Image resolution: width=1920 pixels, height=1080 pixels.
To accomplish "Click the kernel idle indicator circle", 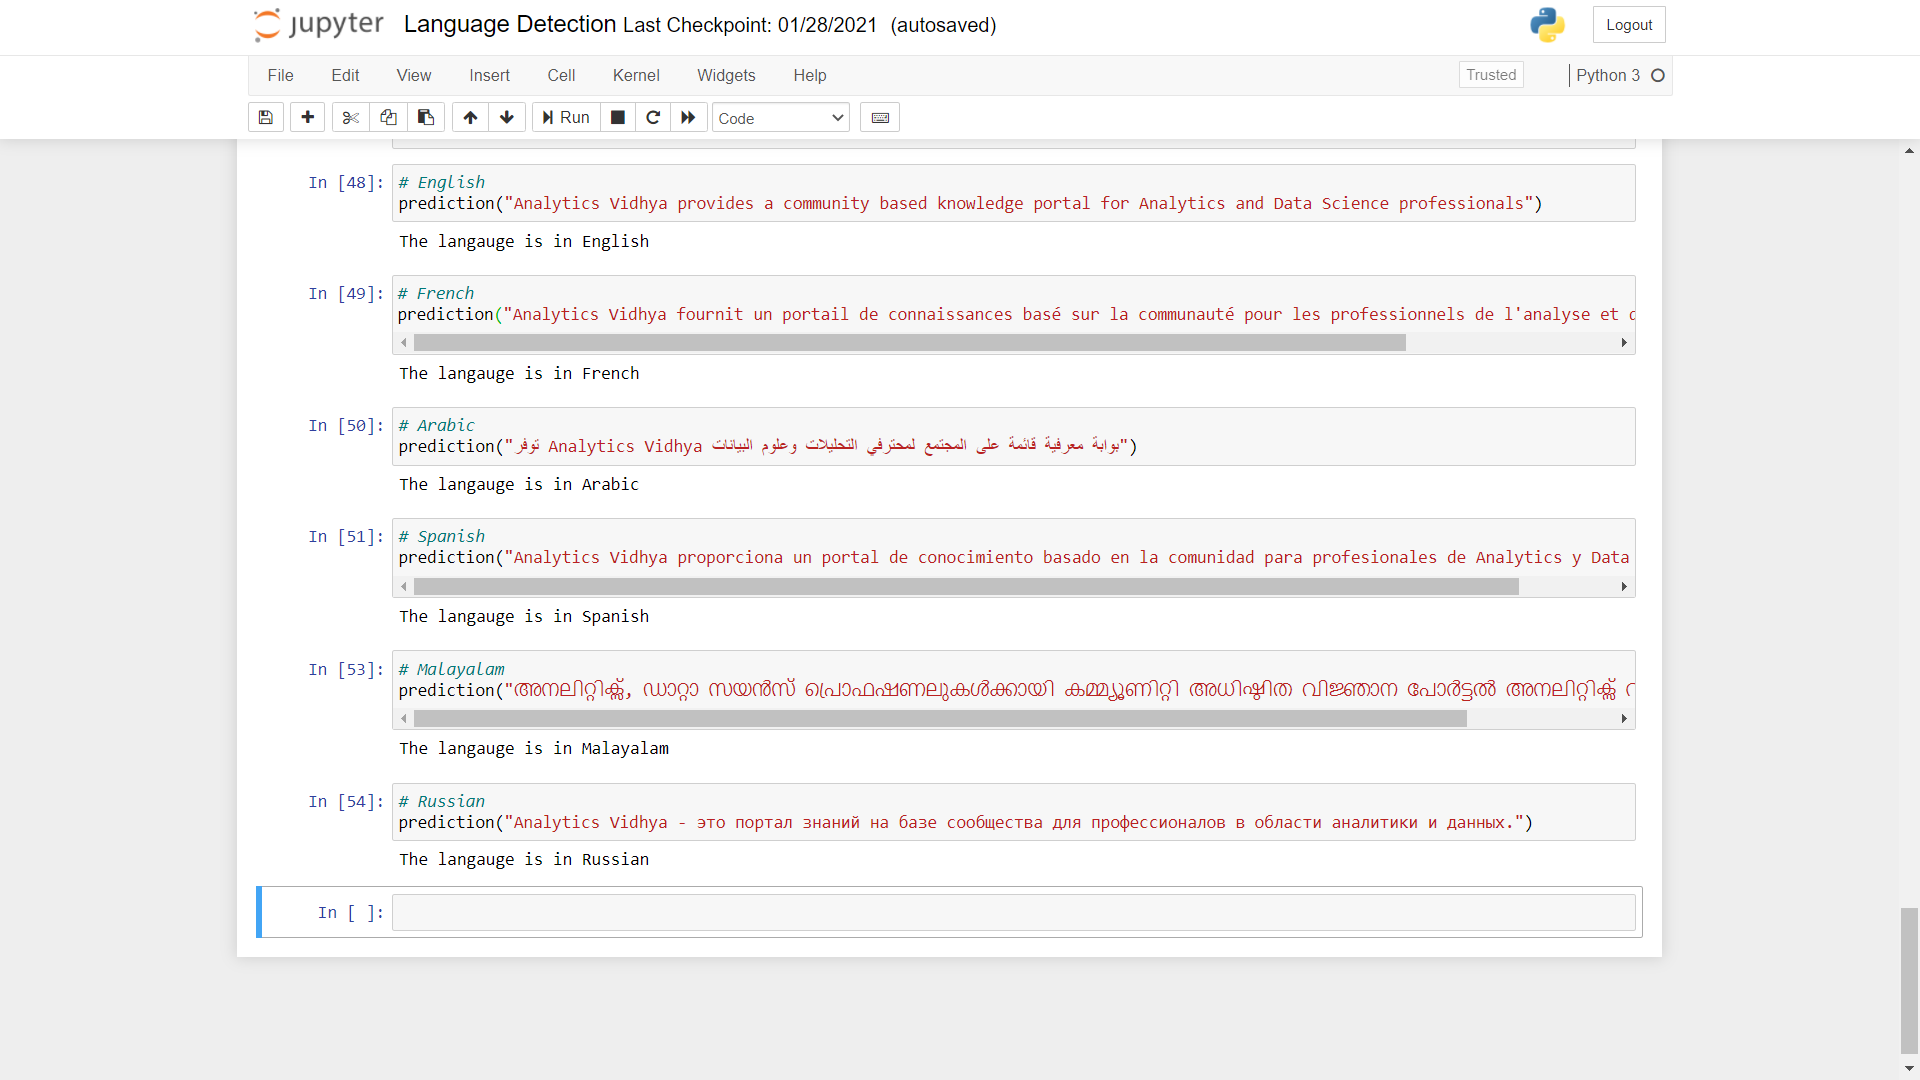I will point(1658,76).
